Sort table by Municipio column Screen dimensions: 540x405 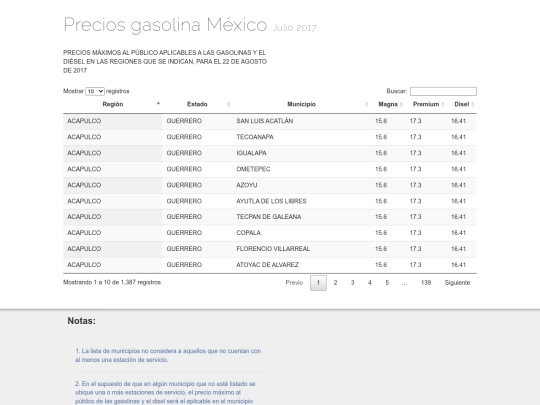(301, 104)
